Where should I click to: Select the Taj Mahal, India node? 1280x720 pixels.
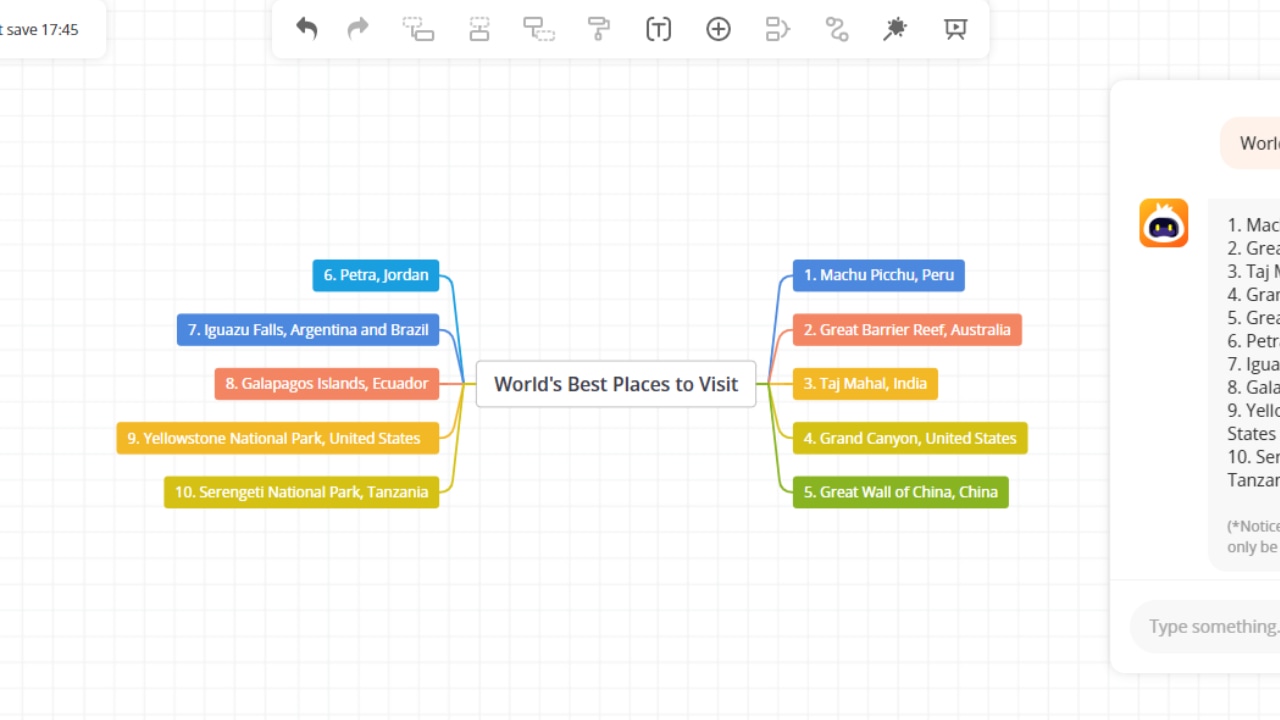click(x=865, y=384)
